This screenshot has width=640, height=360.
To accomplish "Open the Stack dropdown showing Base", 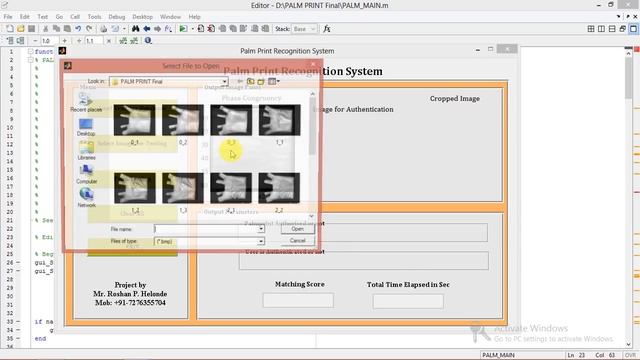I will [304, 29].
